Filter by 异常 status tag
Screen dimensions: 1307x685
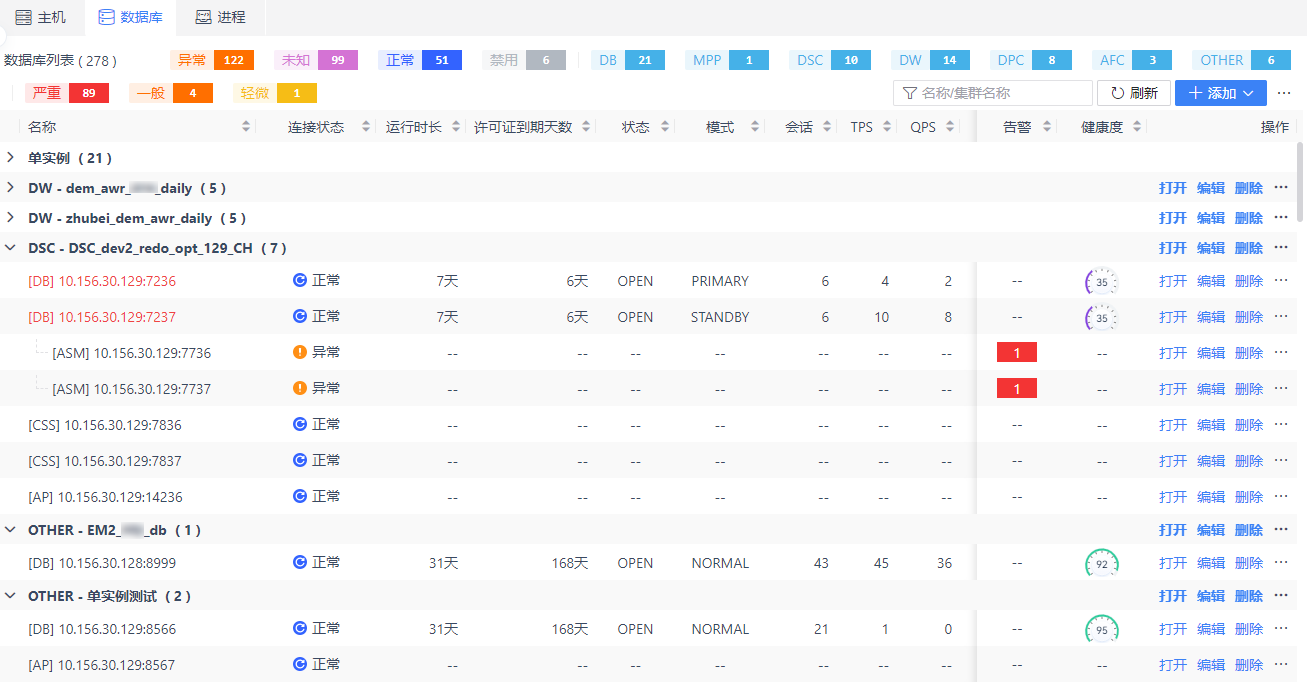click(x=212, y=60)
